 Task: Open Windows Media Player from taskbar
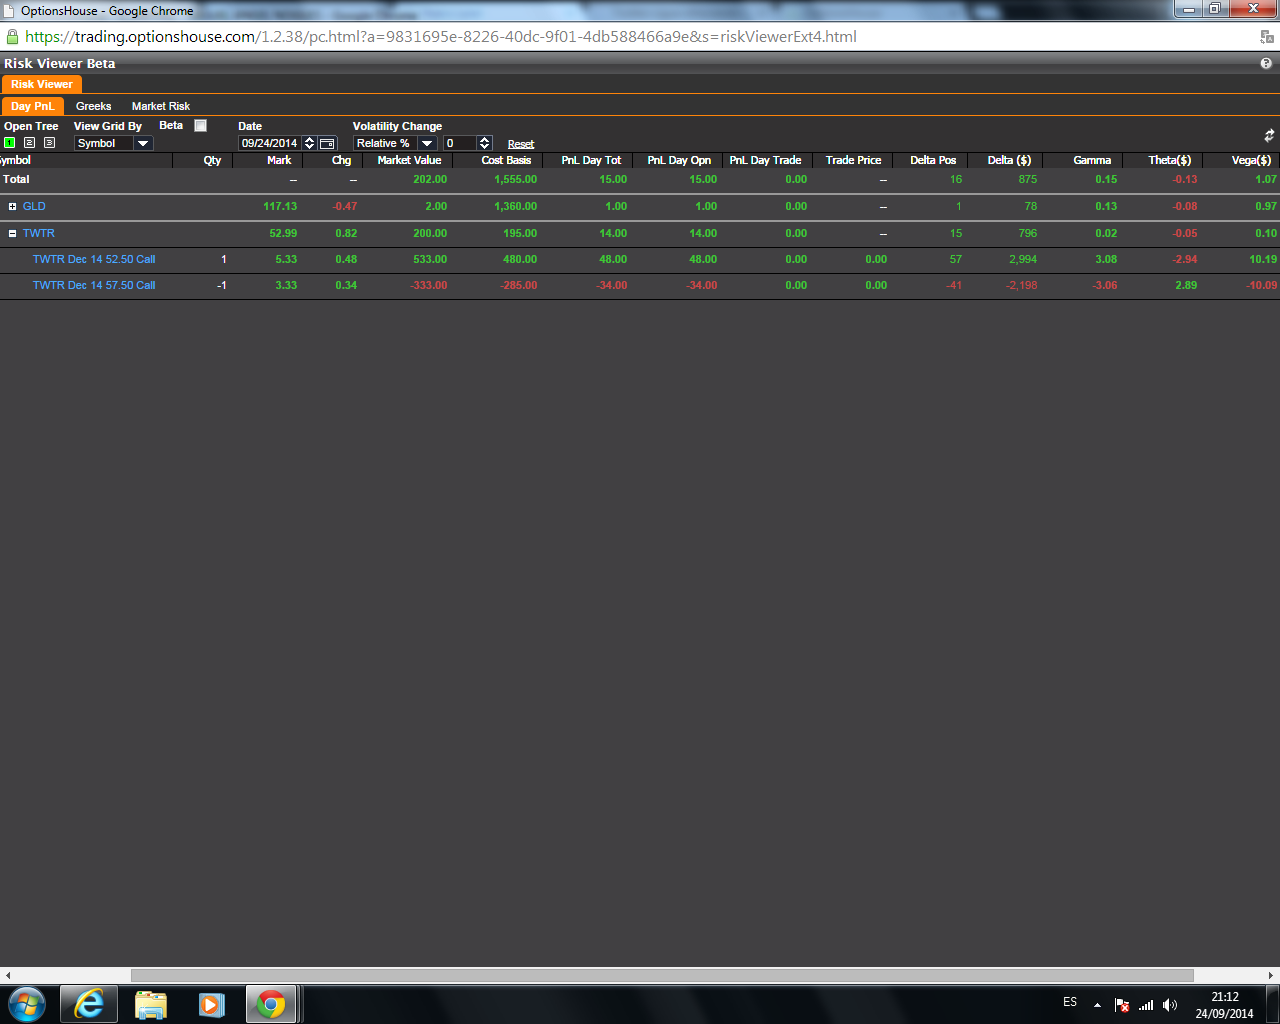[211, 1003]
